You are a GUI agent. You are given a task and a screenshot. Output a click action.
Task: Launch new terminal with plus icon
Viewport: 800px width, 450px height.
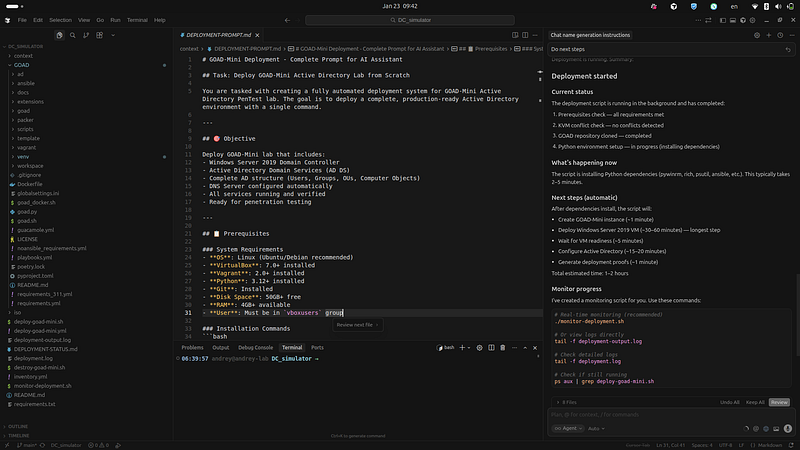(462, 347)
